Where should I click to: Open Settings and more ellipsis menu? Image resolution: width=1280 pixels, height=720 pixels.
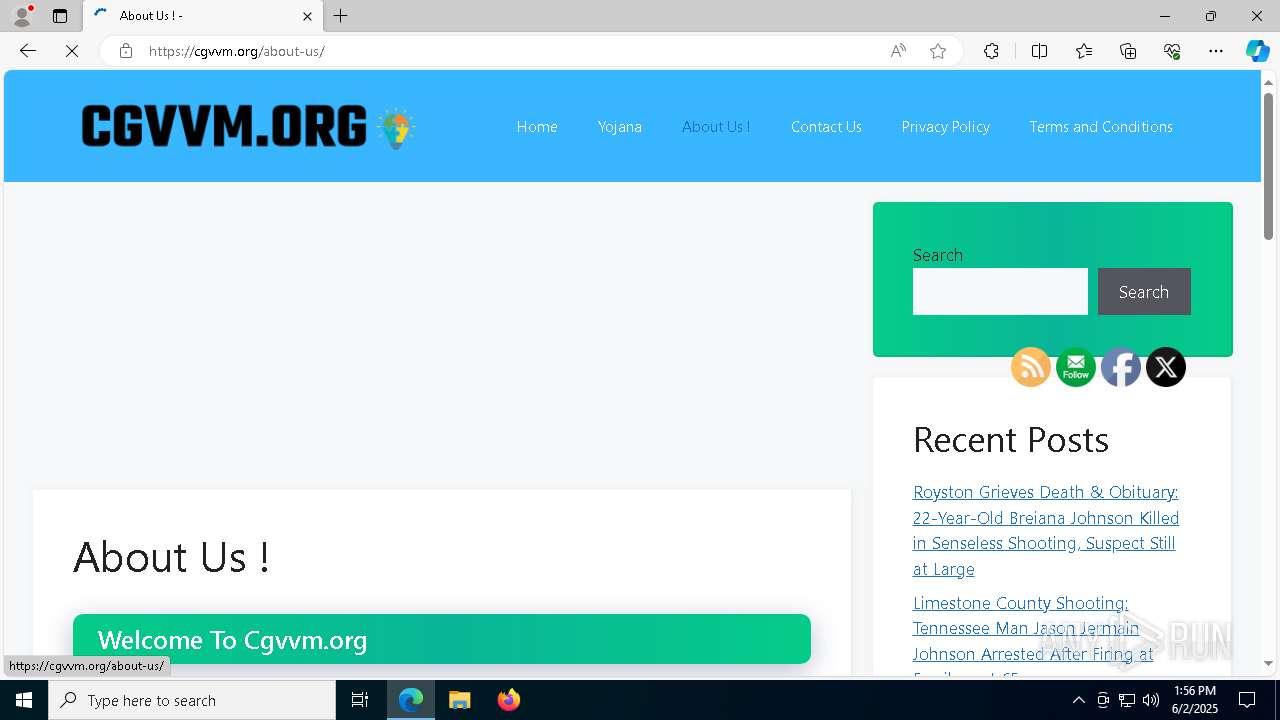[1216, 51]
